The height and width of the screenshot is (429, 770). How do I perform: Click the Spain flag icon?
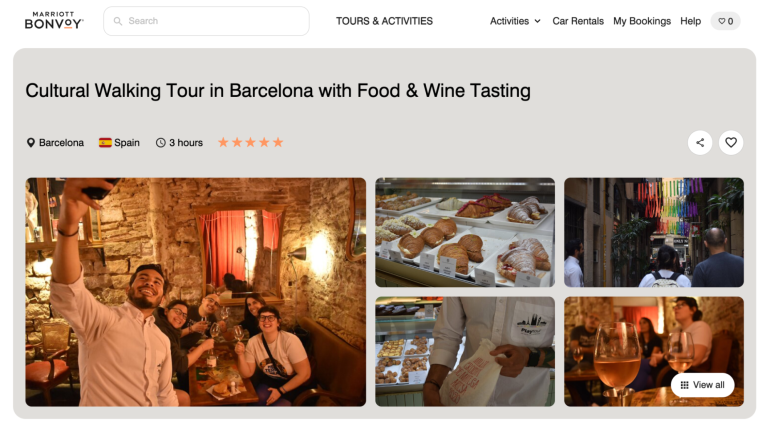click(105, 143)
